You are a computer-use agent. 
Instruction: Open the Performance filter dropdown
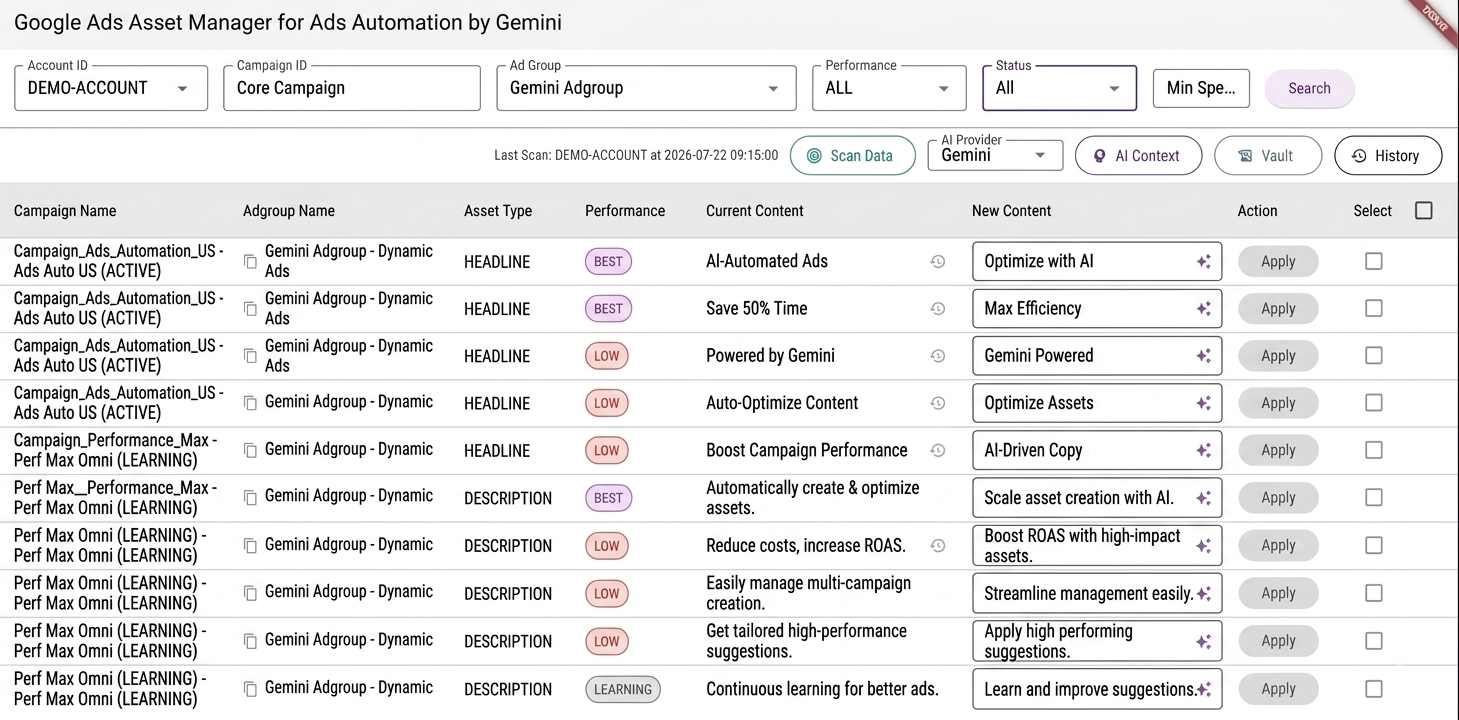click(889, 88)
